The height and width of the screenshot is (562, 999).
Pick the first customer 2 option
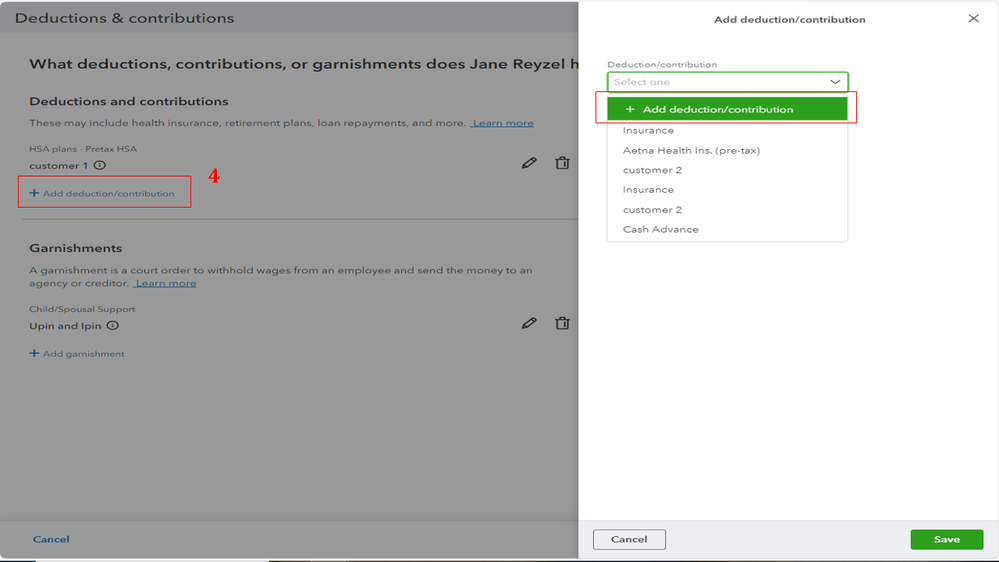tap(652, 170)
